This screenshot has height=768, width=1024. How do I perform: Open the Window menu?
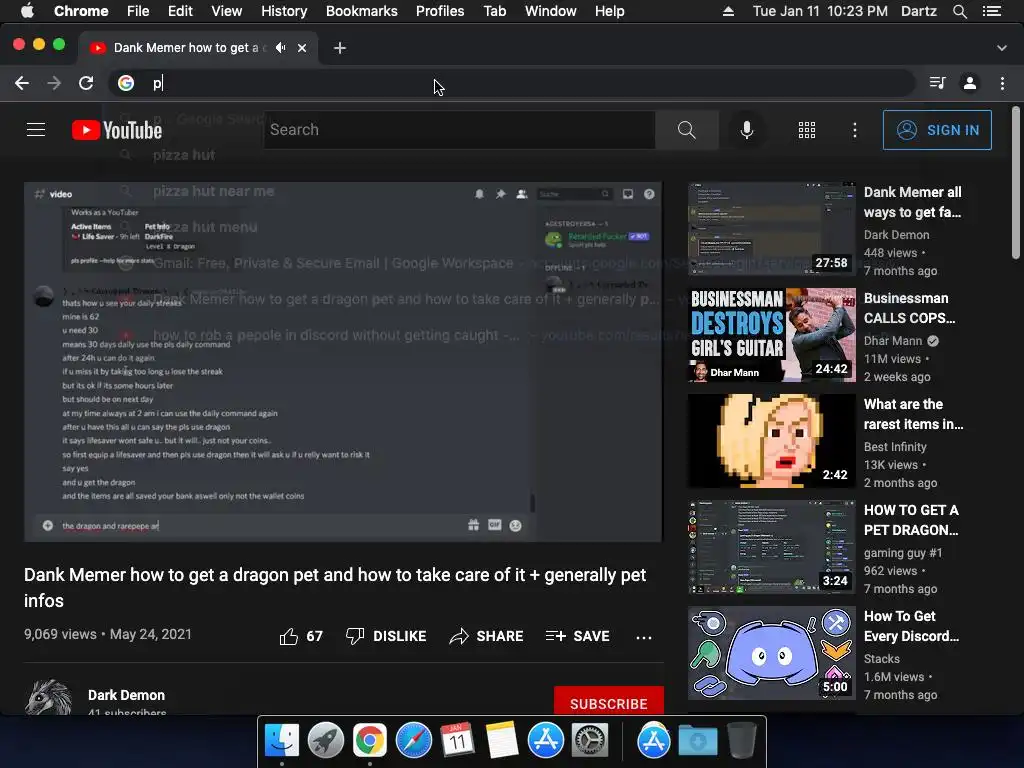point(551,11)
